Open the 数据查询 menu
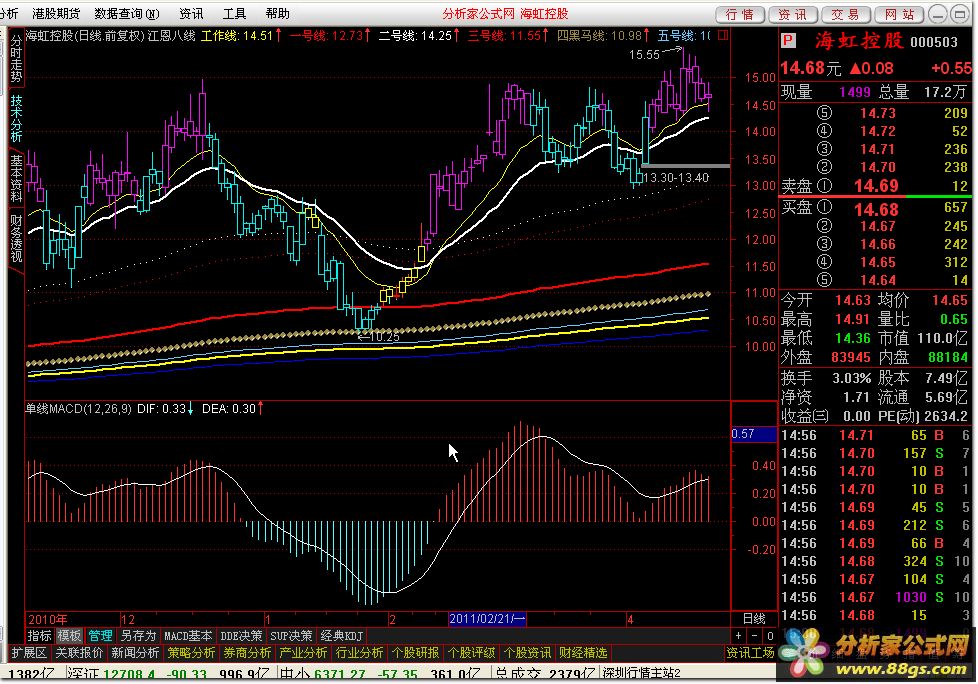 tap(127, 13)
